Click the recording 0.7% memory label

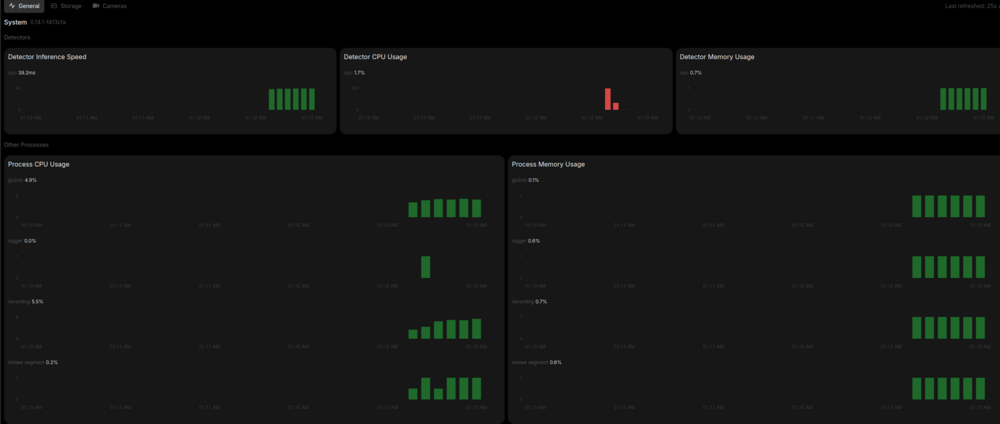pyautogui.click(x=529, y=302)
